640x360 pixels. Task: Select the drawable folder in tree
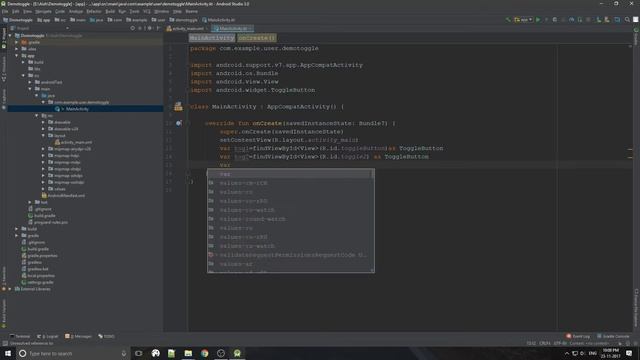tap(59, 122)
